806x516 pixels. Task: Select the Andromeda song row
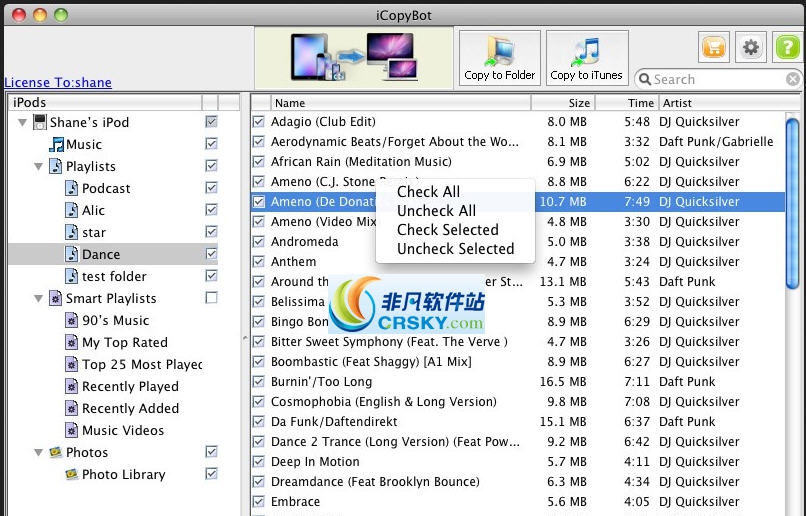click(x=518, y=242)
